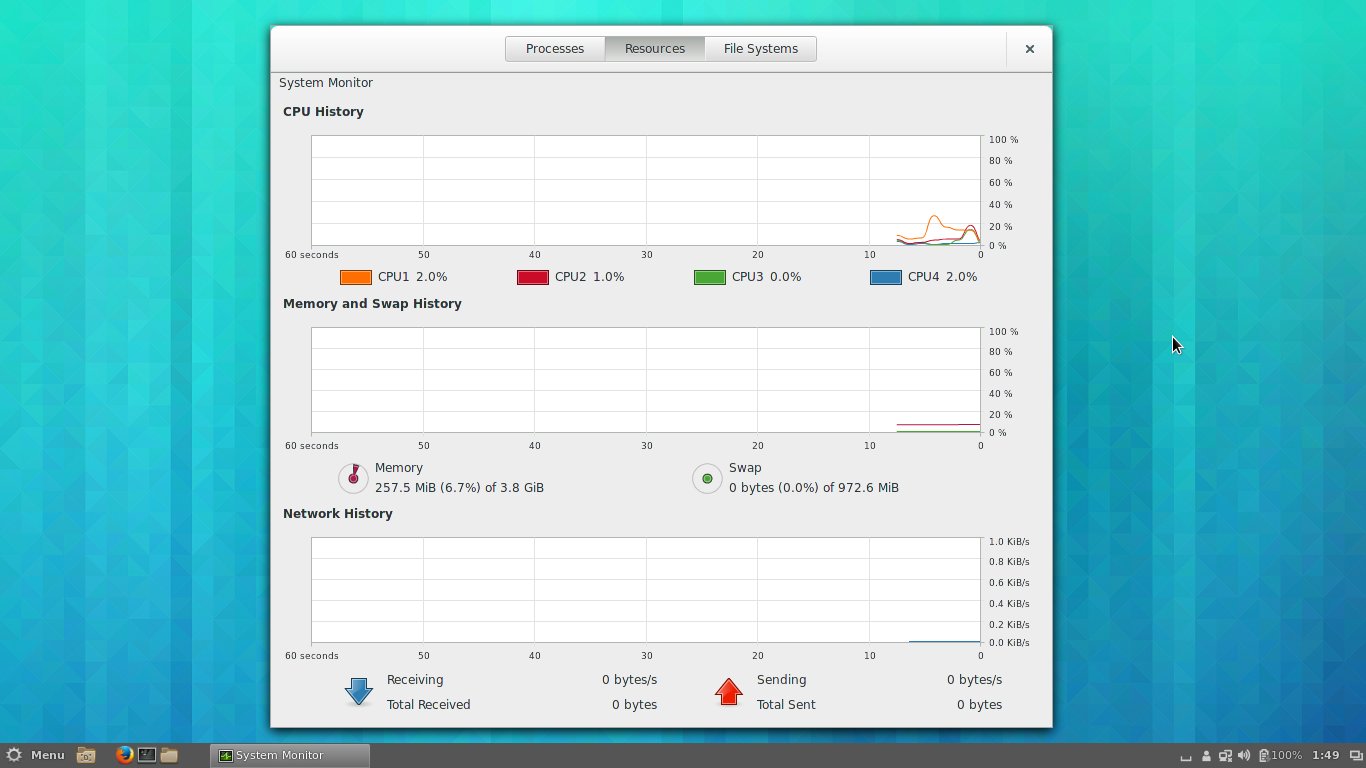
Task: Open the file manager folder launcher
Action: (x=169, y=755)
